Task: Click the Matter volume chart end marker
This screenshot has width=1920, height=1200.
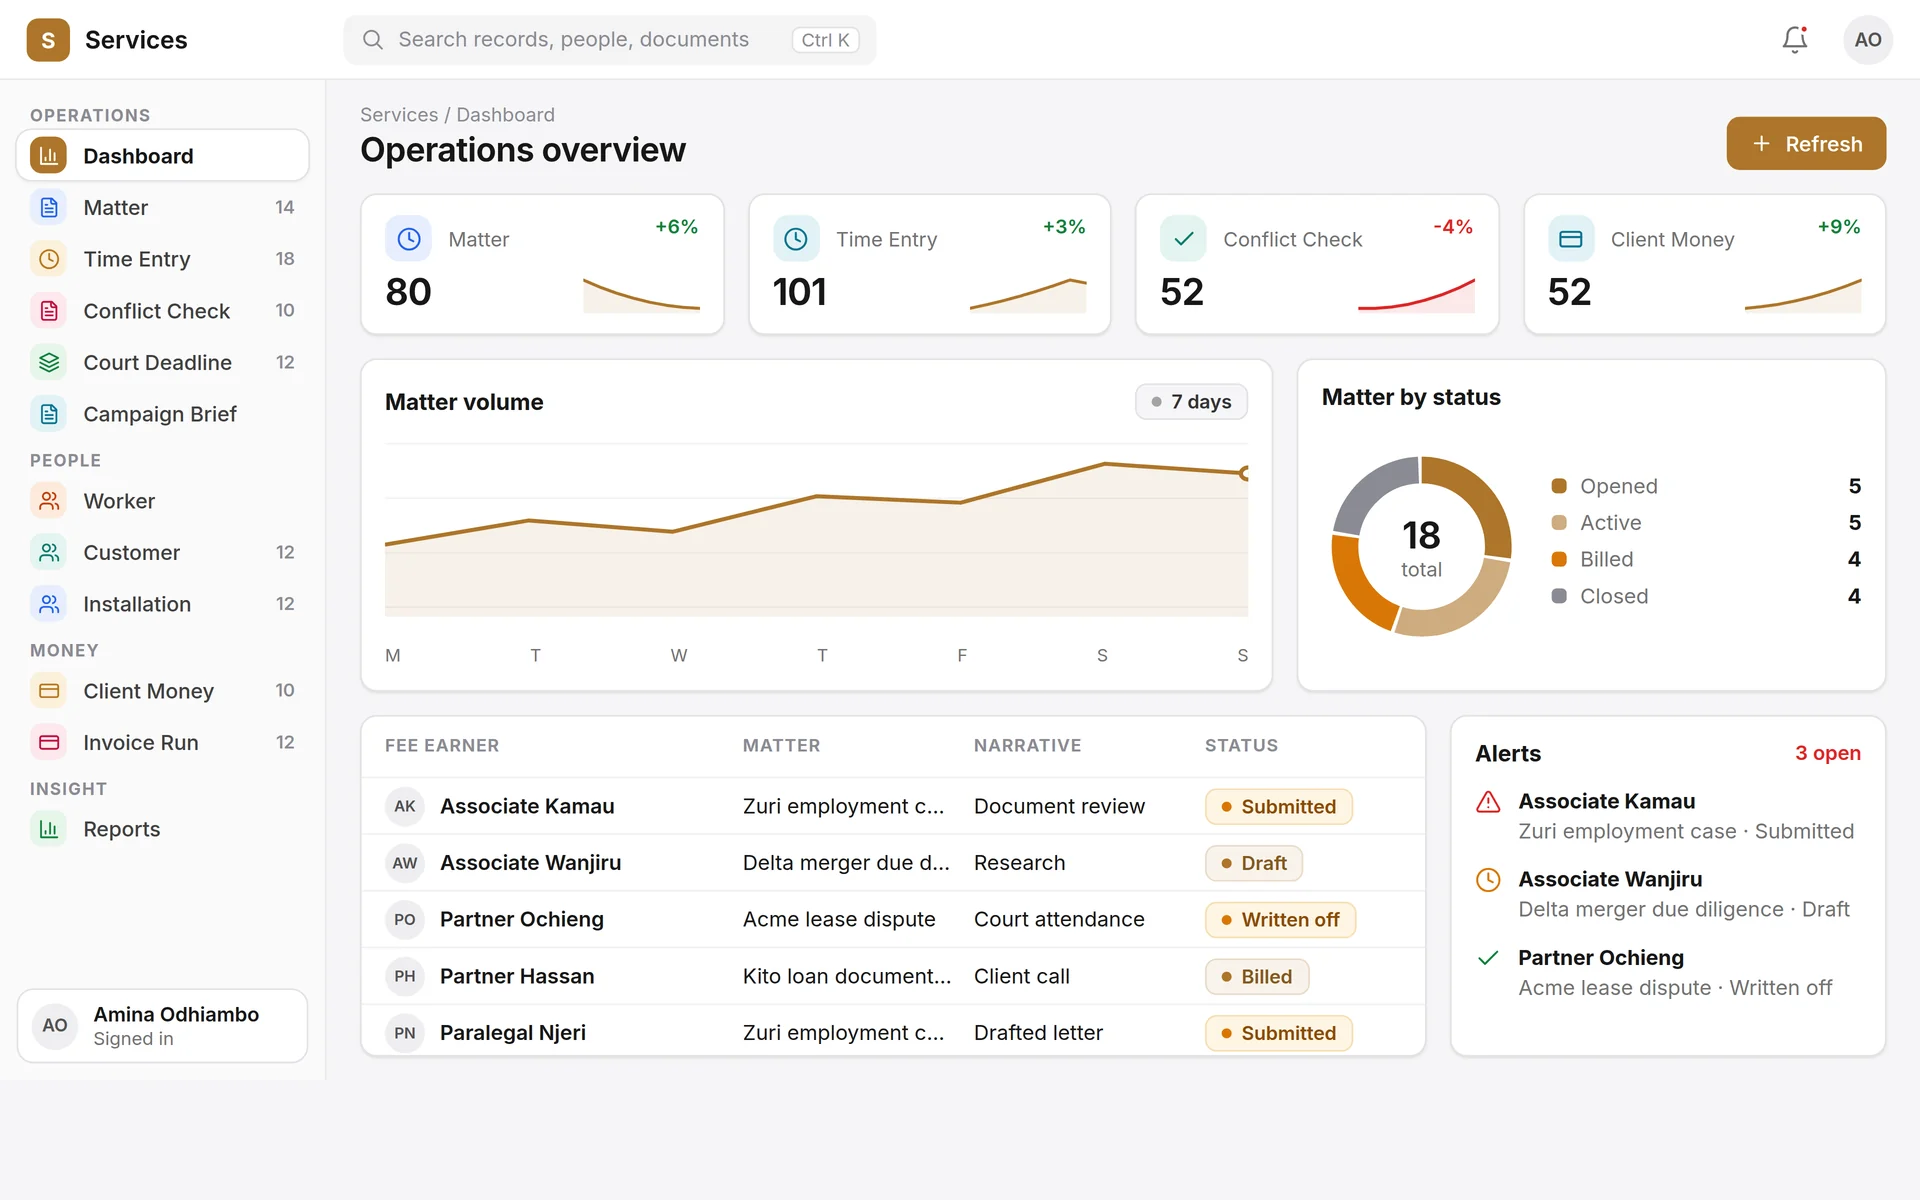Action: [x=1245, y=473]
